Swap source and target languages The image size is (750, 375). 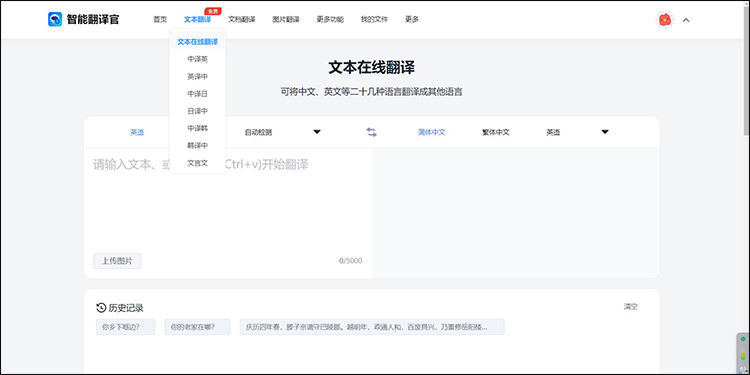(372, 132)
